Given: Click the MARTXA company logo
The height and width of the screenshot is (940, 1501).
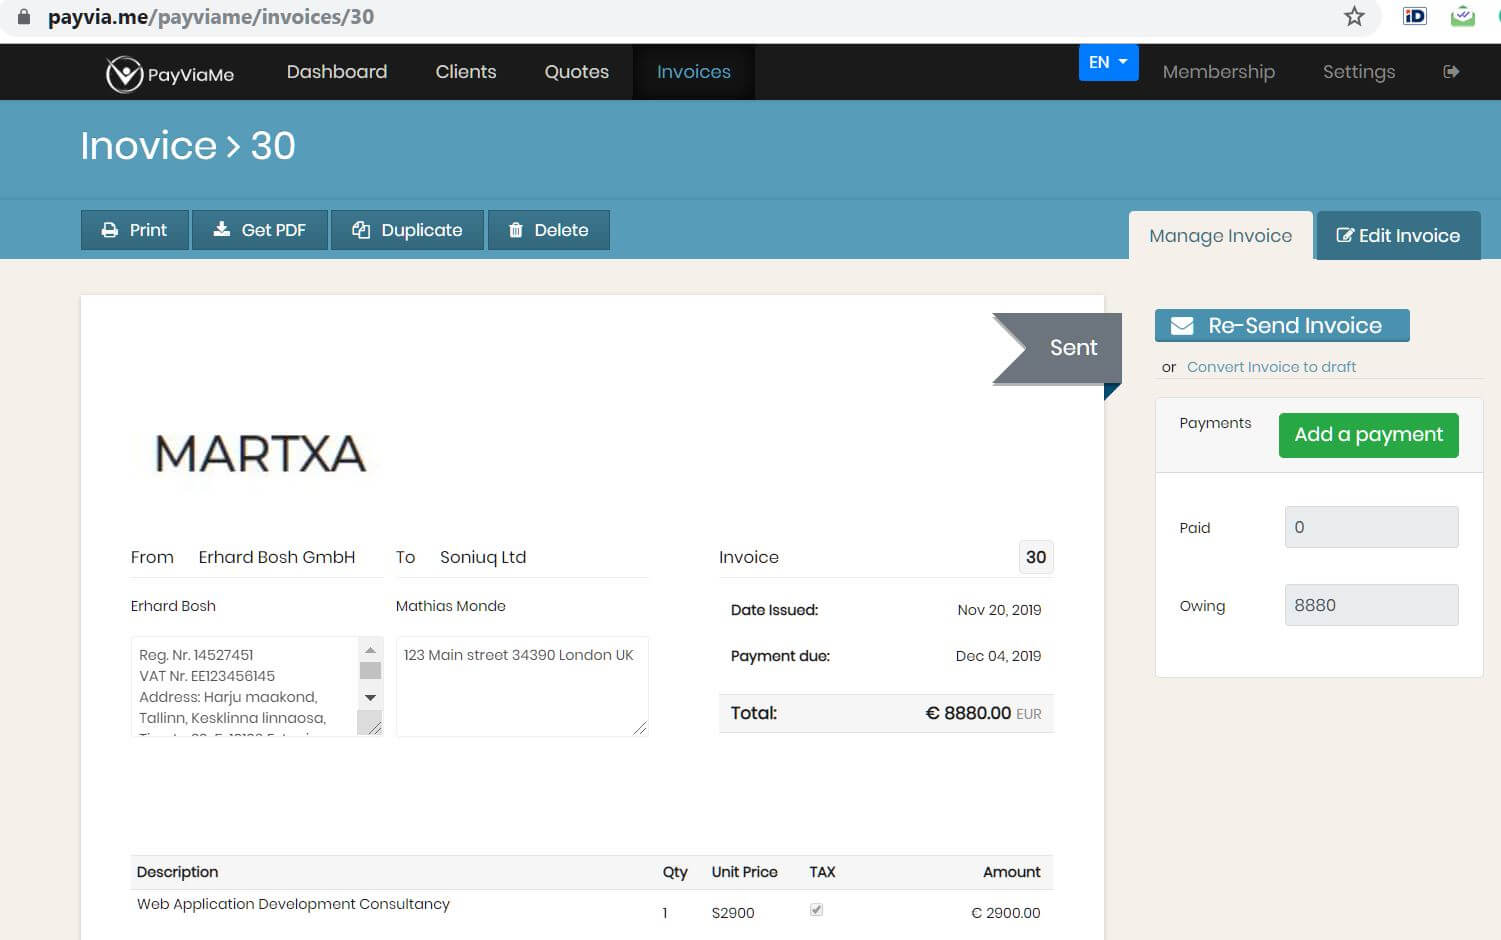Looking at the screenshot, I should point(261,454).
